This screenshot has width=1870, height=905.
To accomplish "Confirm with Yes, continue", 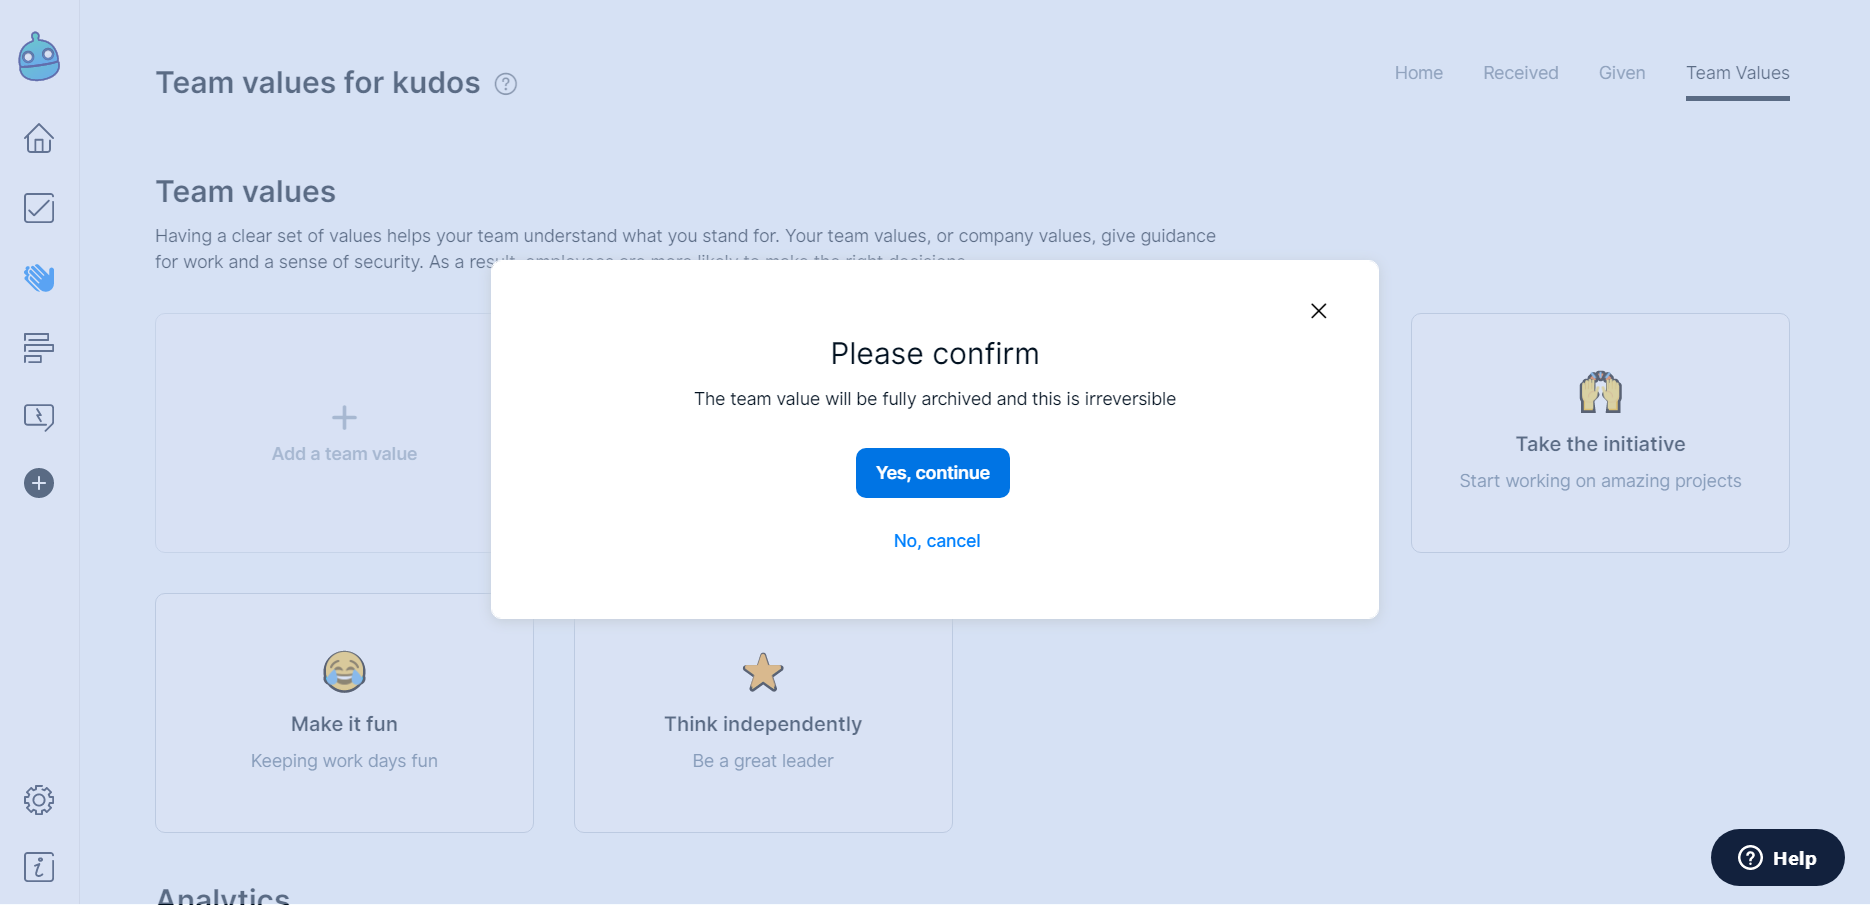I will 933,473.
